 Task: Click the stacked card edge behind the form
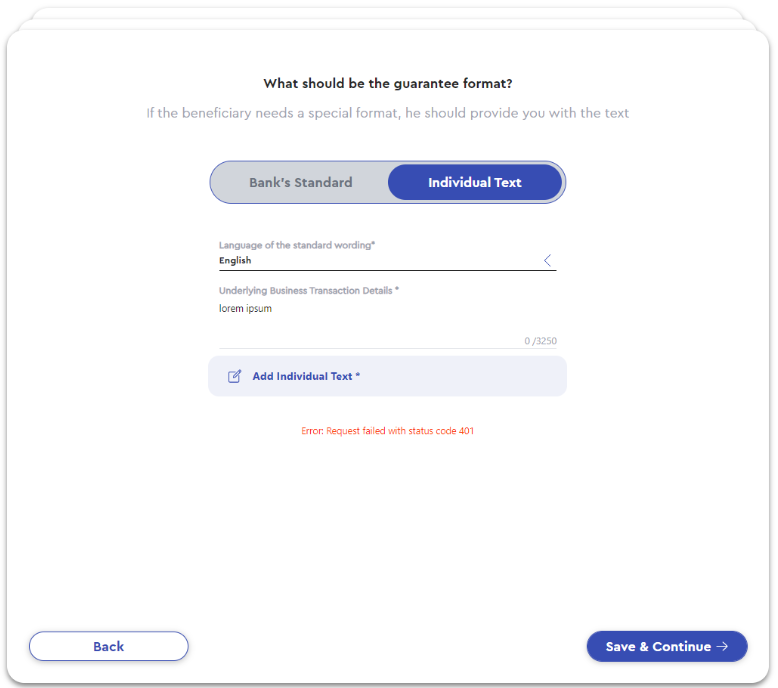tap(388, 13)
